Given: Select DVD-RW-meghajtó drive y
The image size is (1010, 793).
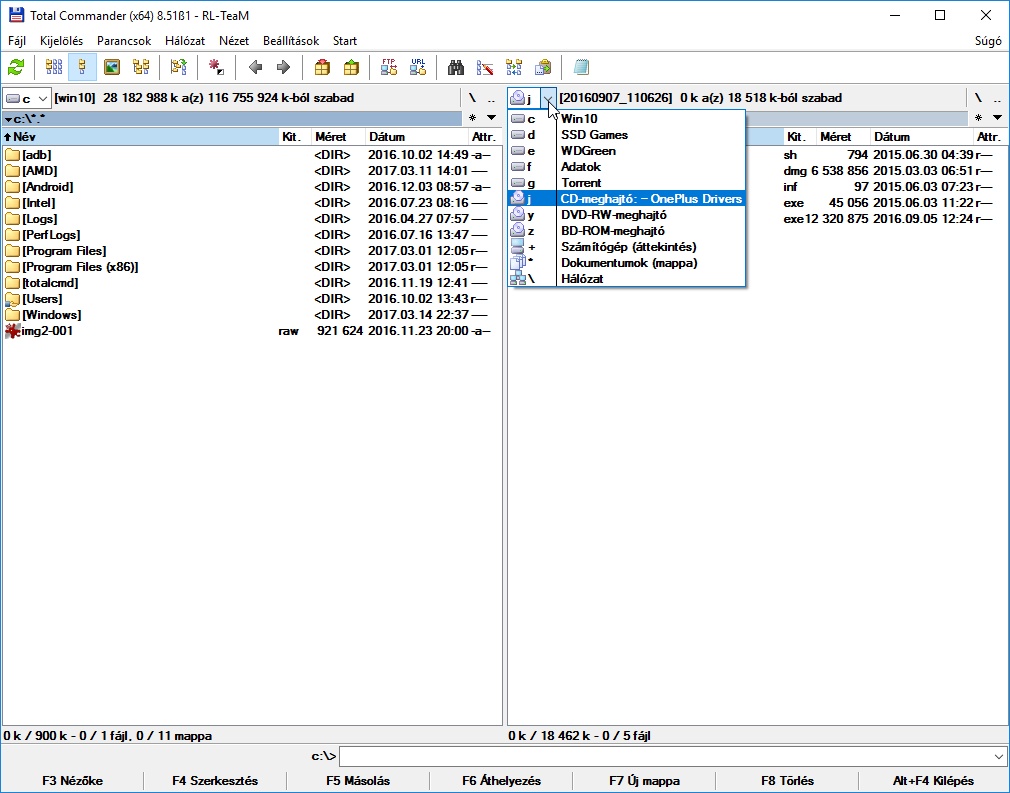Looking at the screenshot, I should pyautogui.click(x=627, y=215).
